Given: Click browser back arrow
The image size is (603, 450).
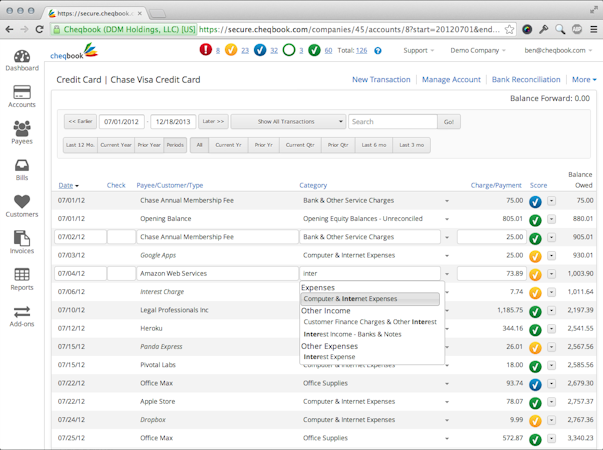Looking at the screenshot, I should tap(10, 29).
